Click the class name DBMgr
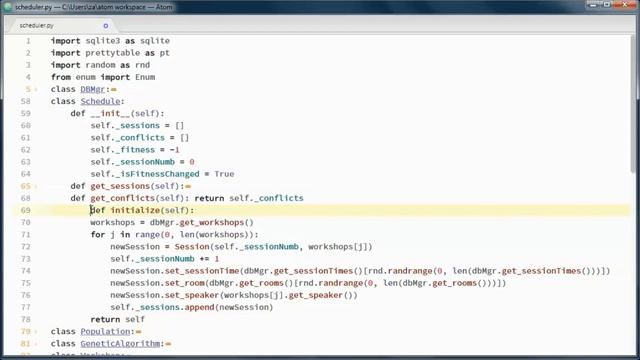The image size is (640, 360). coord(93,89)
